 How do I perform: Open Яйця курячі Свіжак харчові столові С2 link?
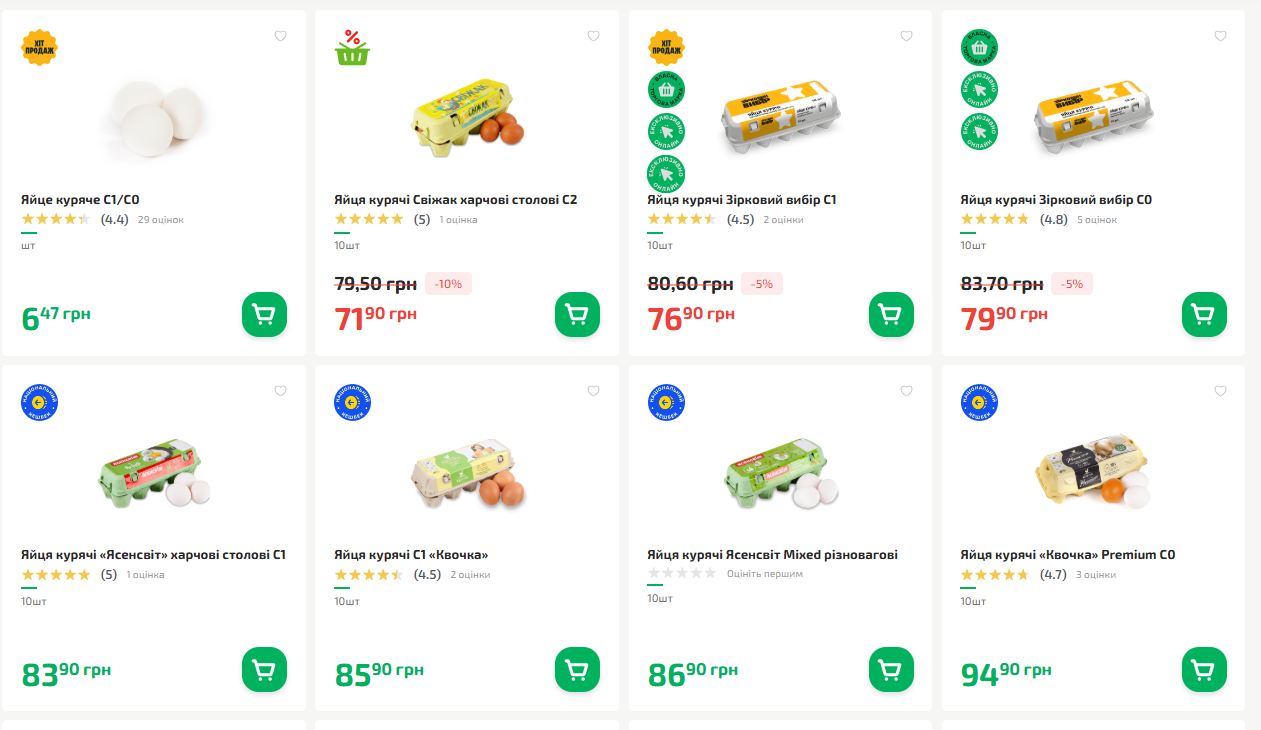[455, 200]
